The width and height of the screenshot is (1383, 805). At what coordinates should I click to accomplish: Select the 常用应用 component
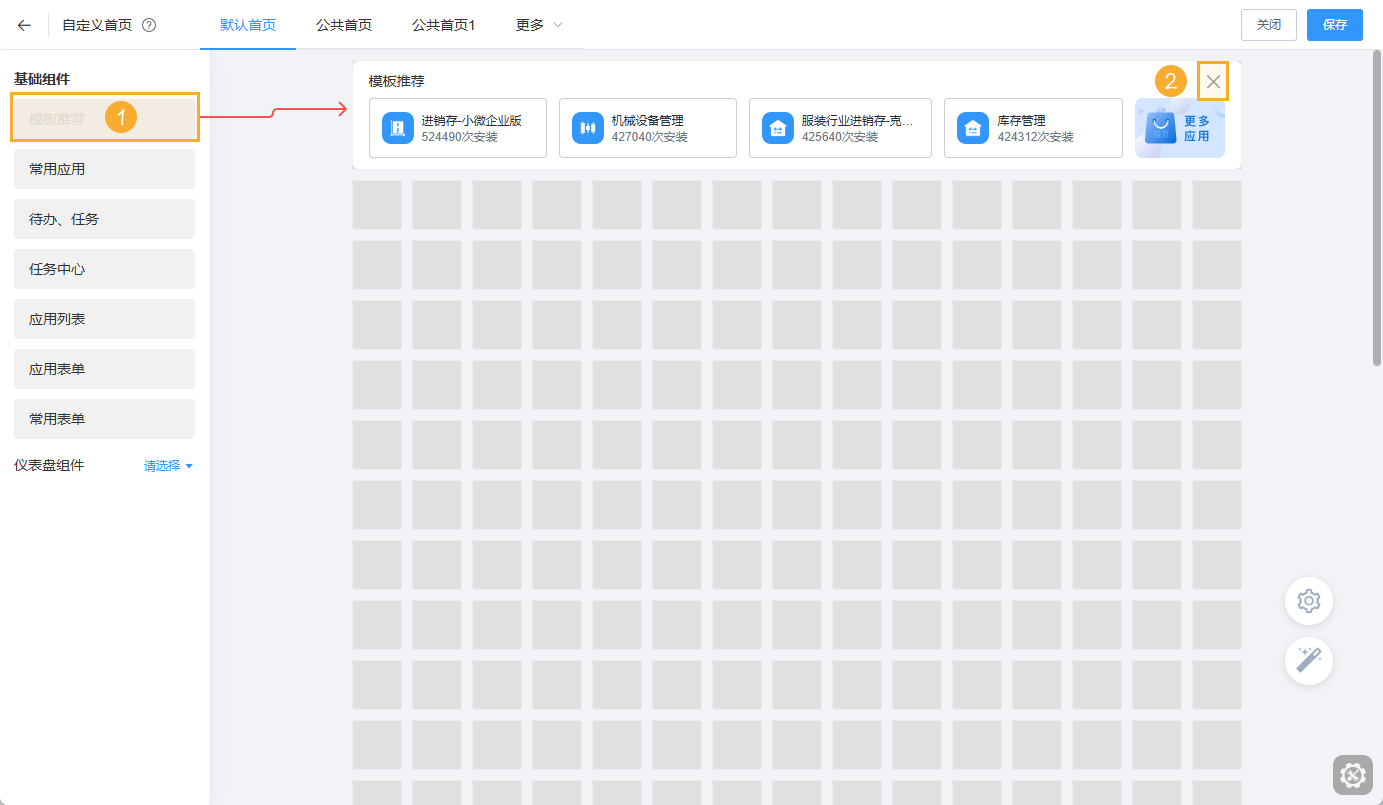coord(104,169)
